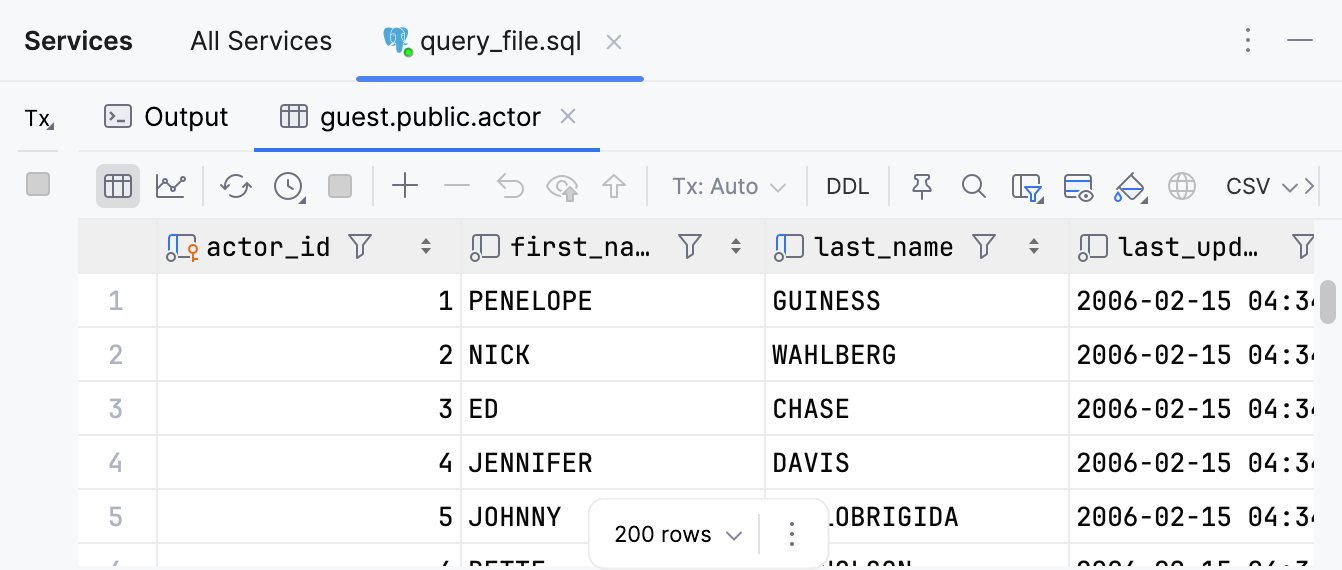Add a new row with plus icon

[404, 186]
